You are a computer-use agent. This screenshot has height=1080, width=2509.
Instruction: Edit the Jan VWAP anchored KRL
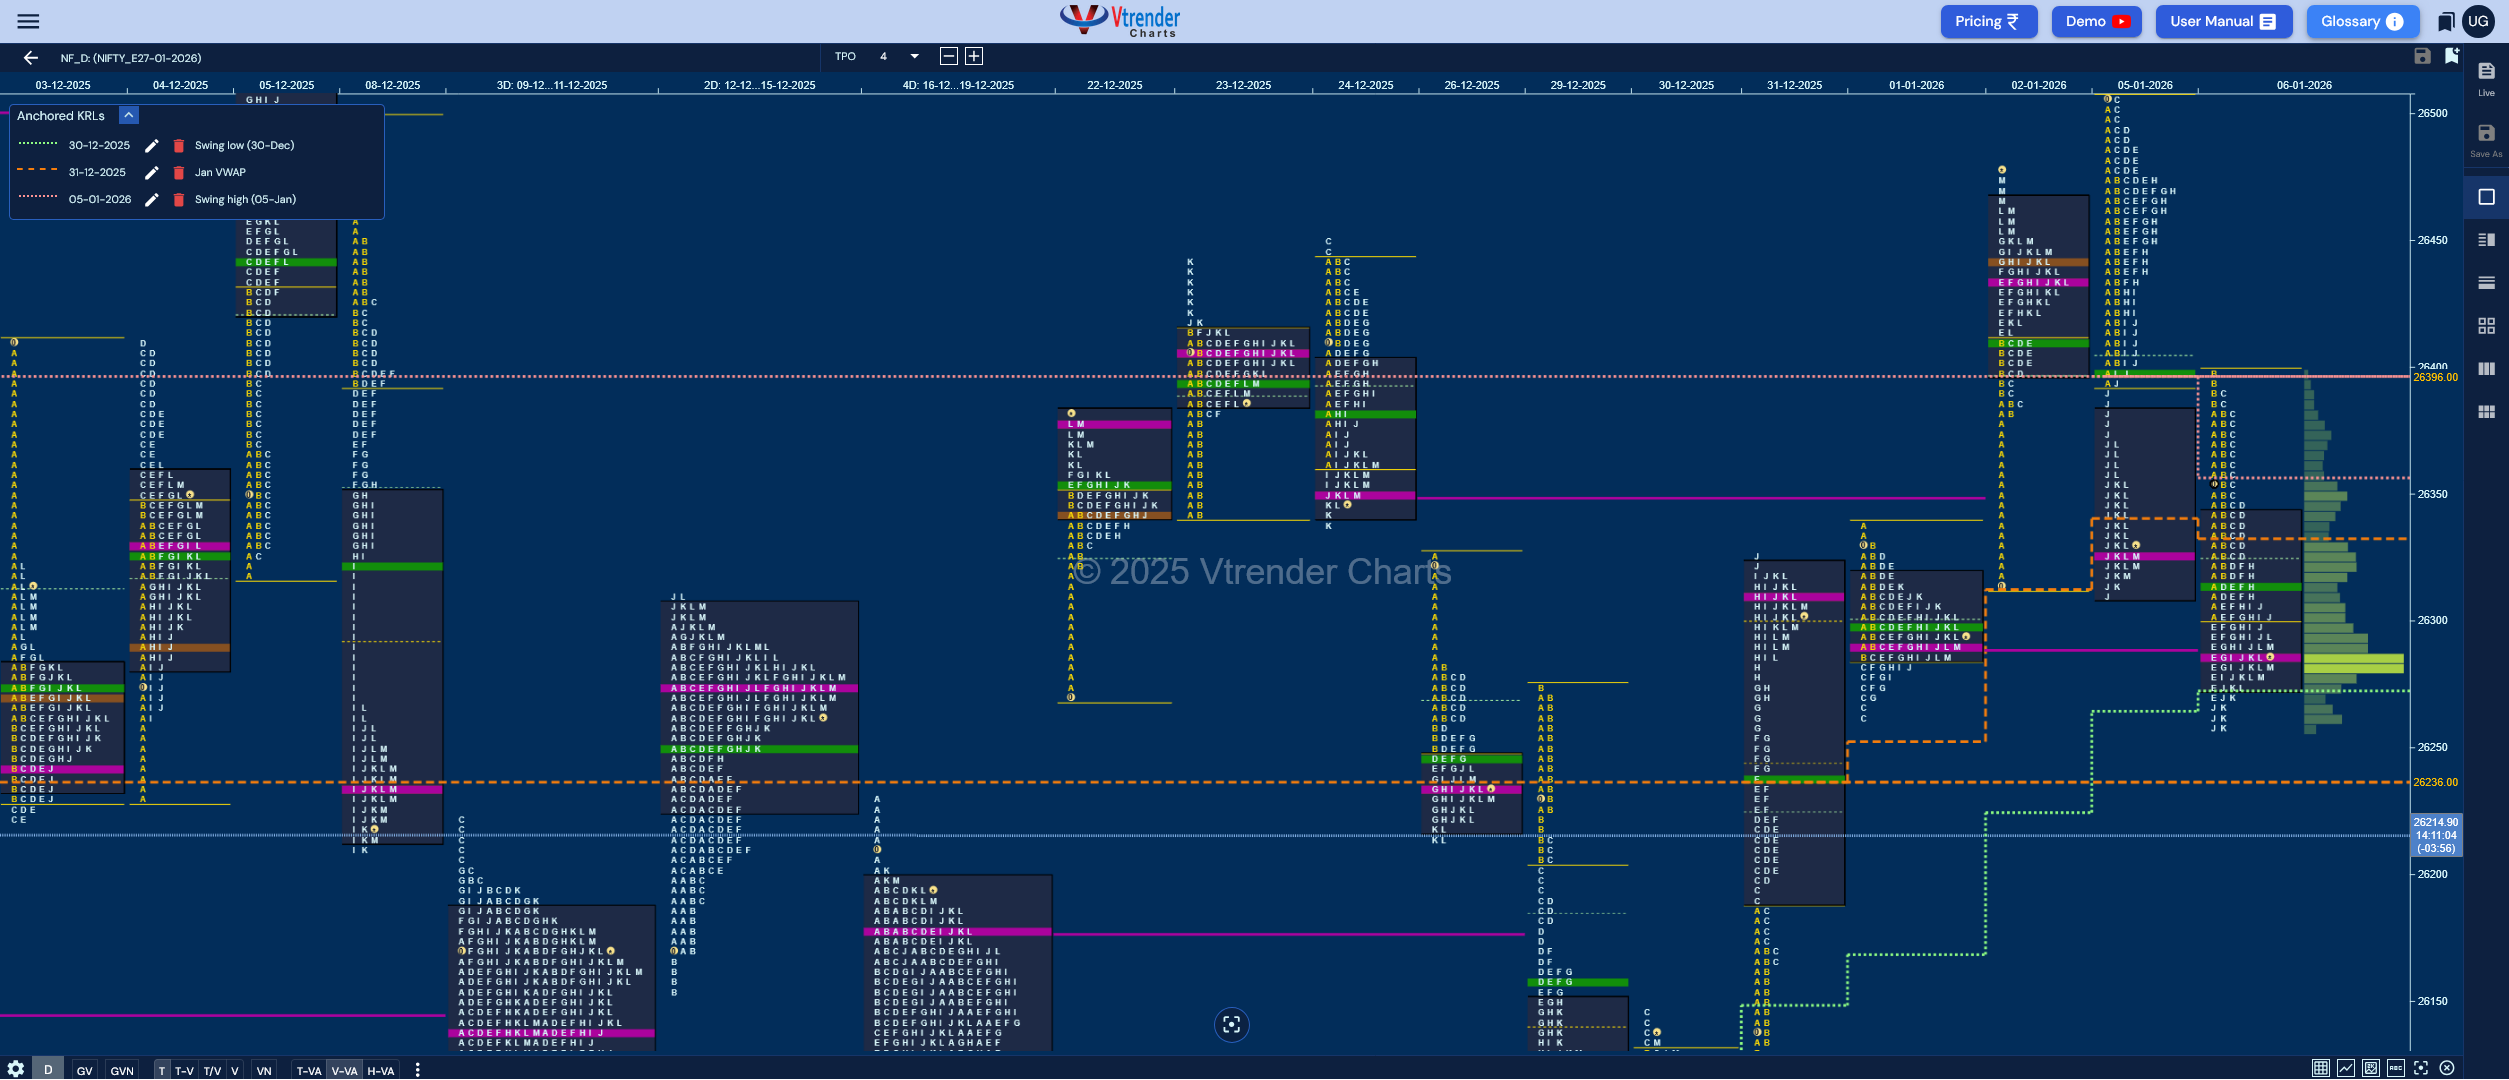click(152, 173)
